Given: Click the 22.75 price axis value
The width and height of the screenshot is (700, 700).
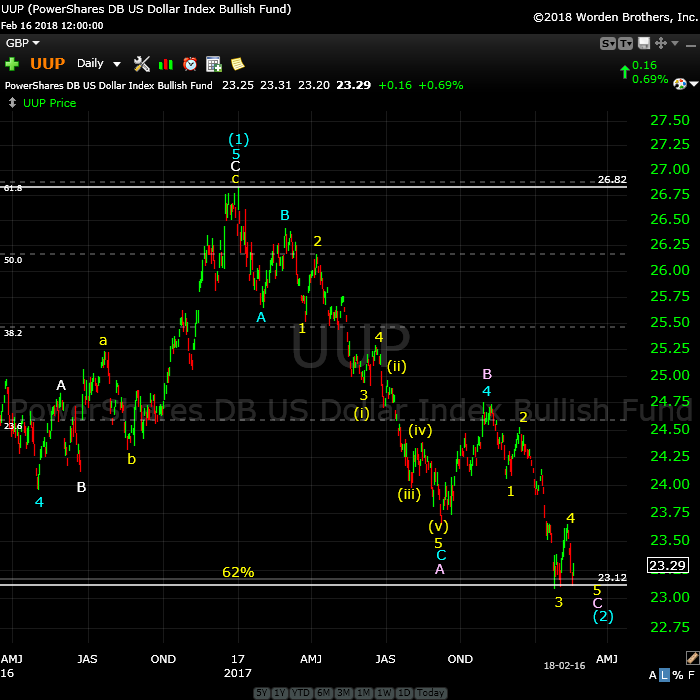Looking at the screenshot, I should pyautogui.click(x=670, y=627).
